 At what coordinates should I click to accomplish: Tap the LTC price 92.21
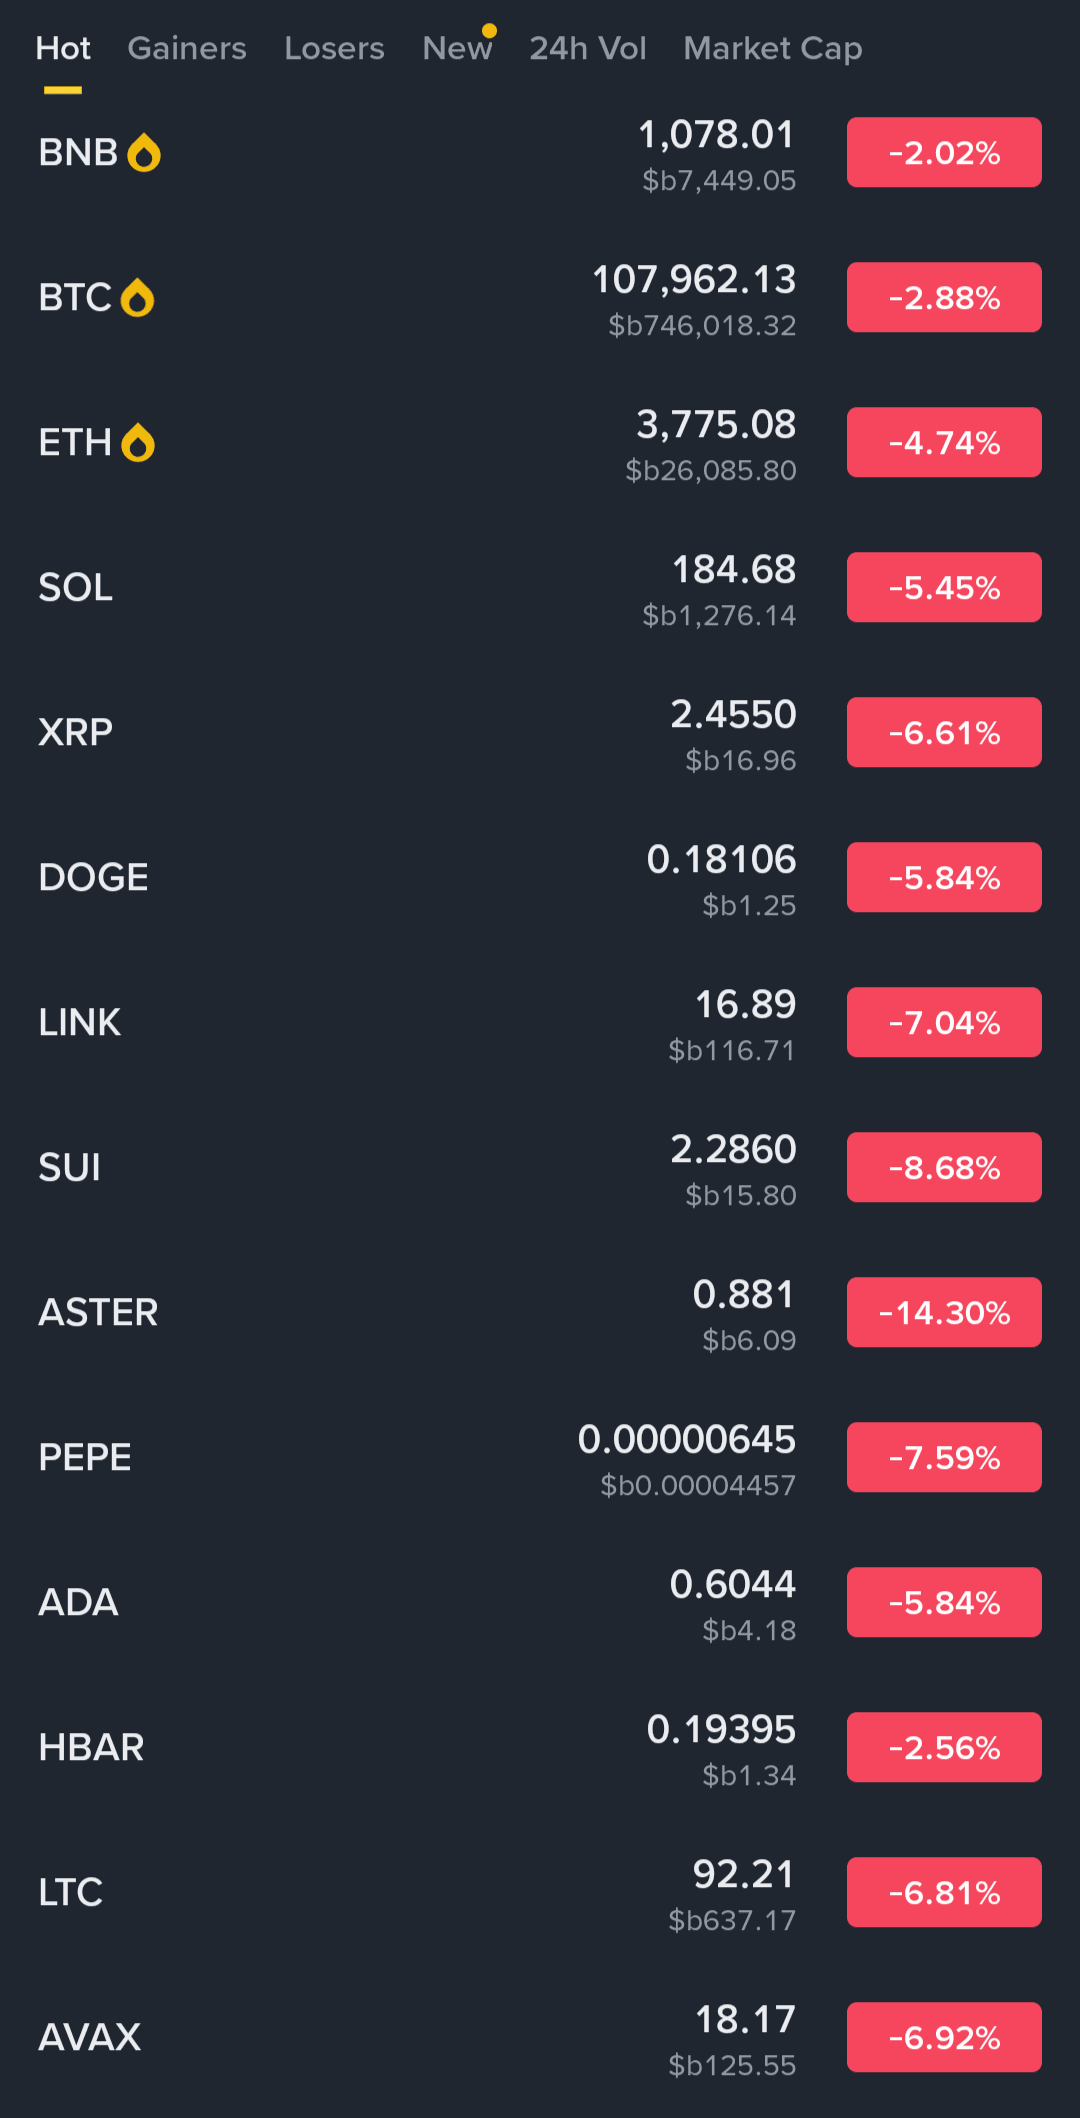pos(744,1875)
